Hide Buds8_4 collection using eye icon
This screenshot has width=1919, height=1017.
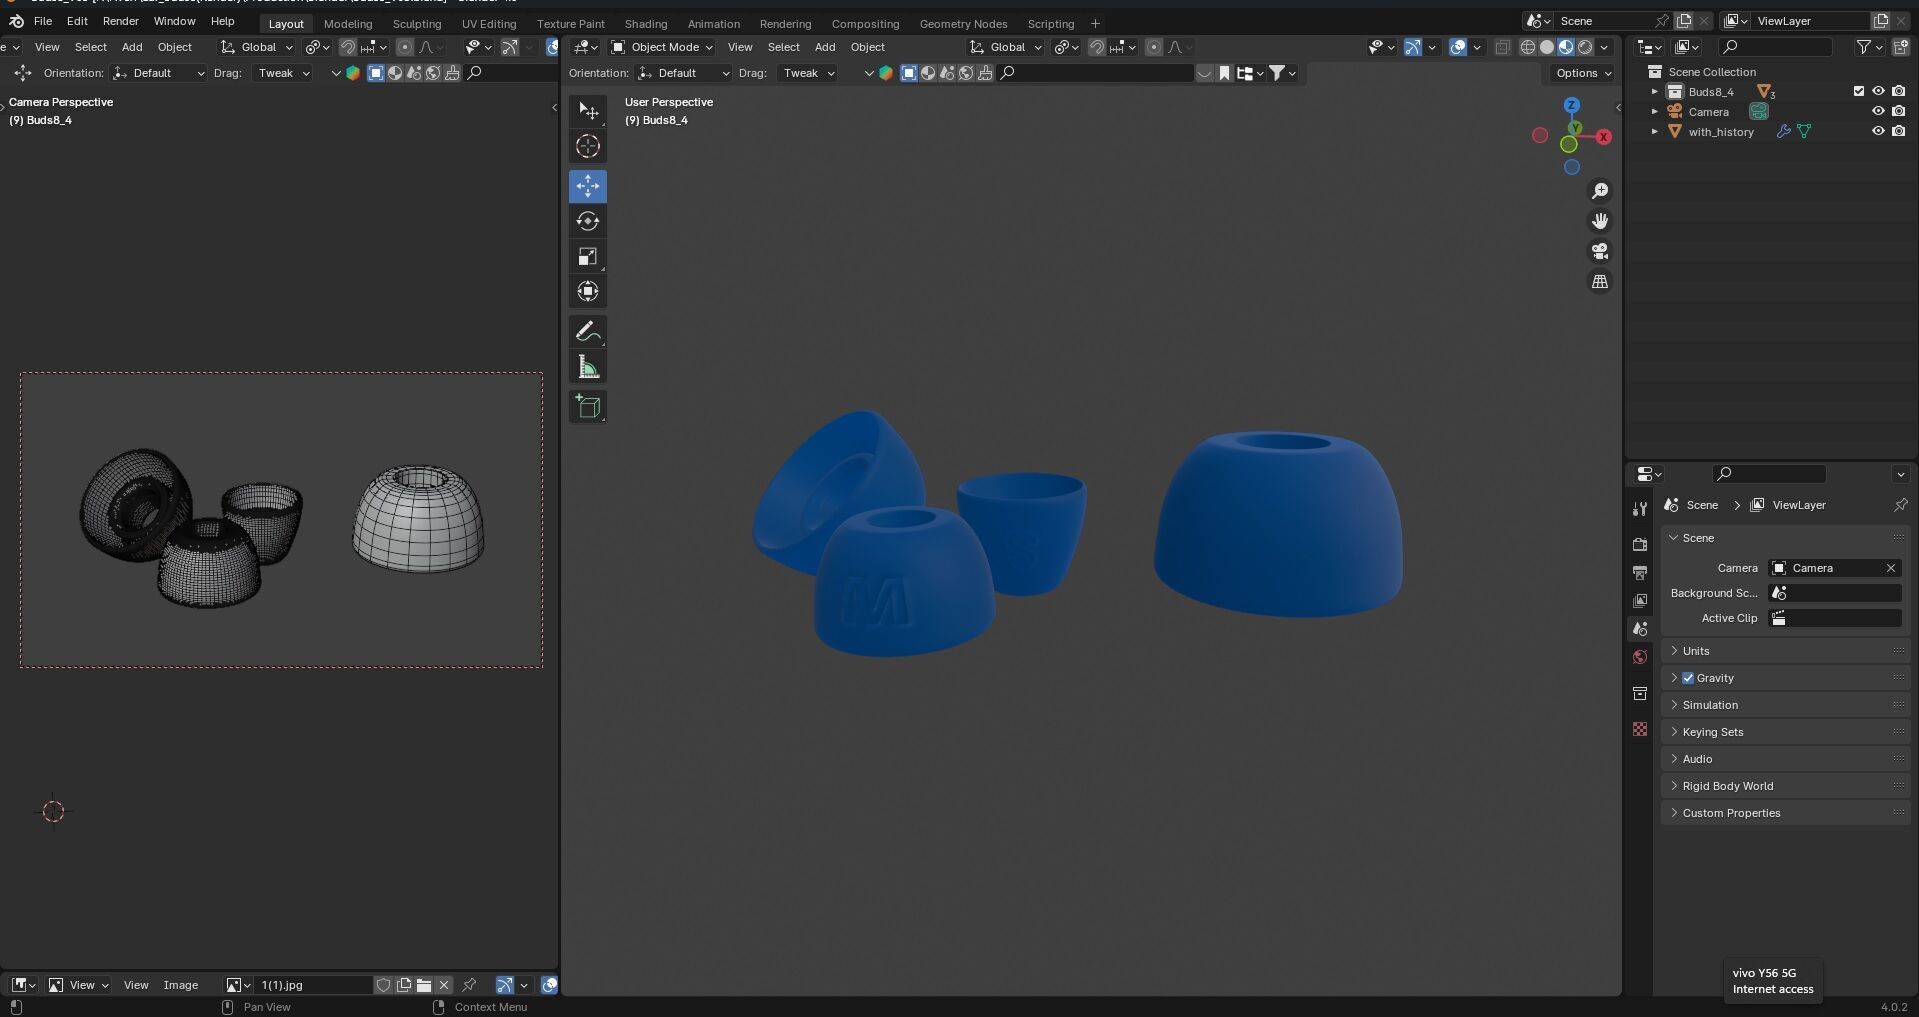(1878, 91)
